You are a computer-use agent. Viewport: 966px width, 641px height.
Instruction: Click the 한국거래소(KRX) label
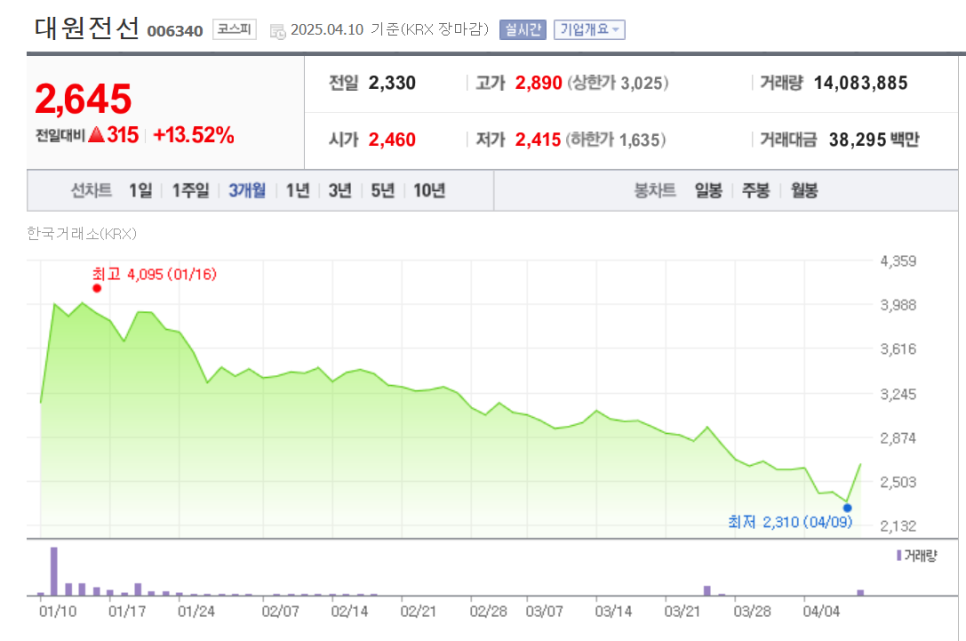[81, 234]
